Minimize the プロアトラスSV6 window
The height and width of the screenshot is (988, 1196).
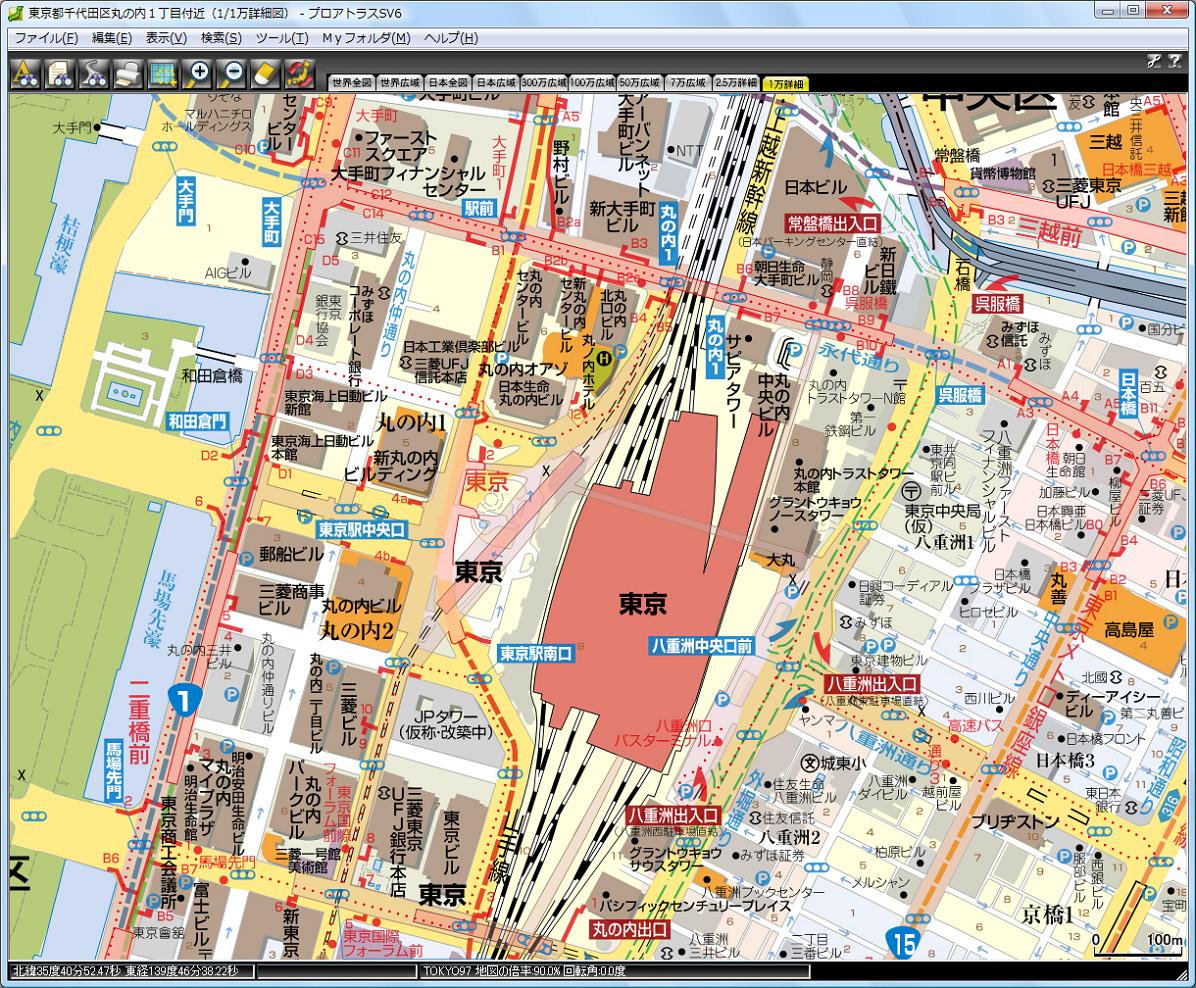click(x=1108, y=10)
